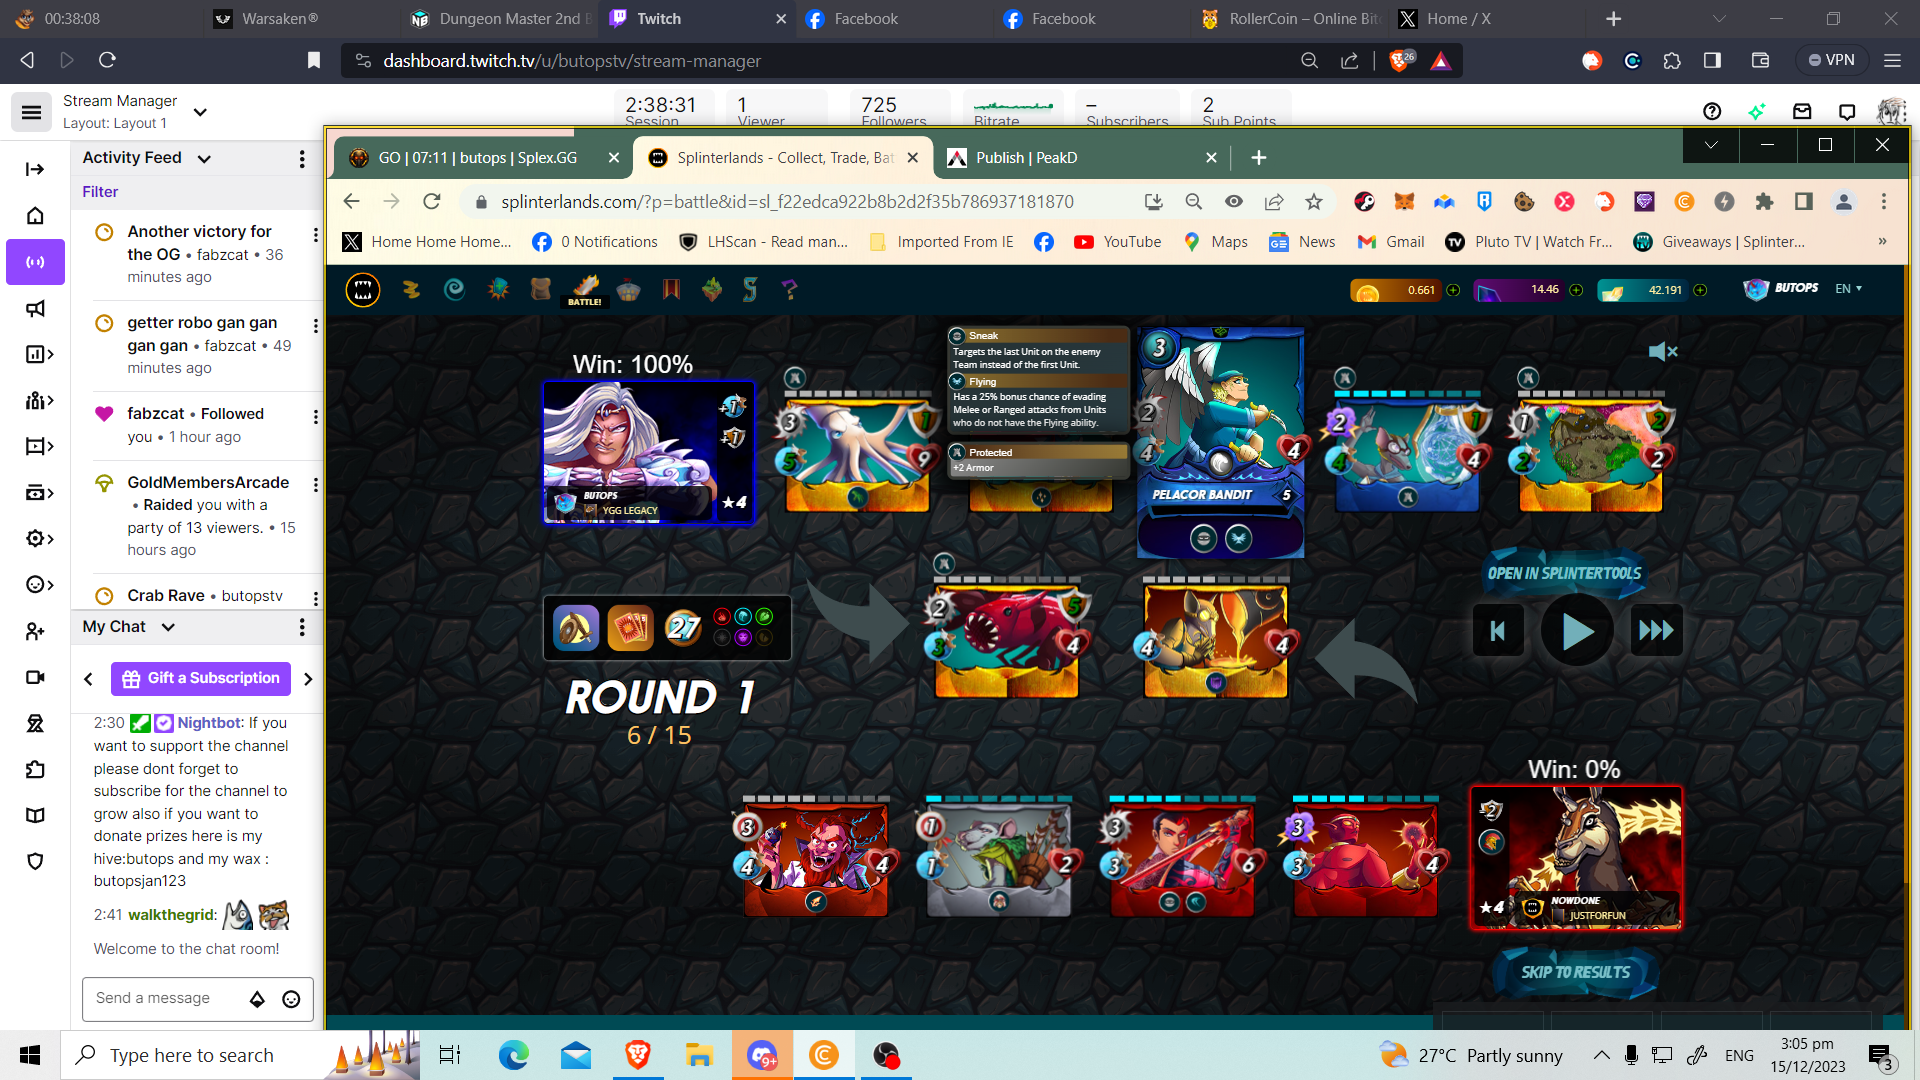This screenshot has width=1920, height=1080.
Task: Click Skip to Results button
Action: click(1575, 972)
